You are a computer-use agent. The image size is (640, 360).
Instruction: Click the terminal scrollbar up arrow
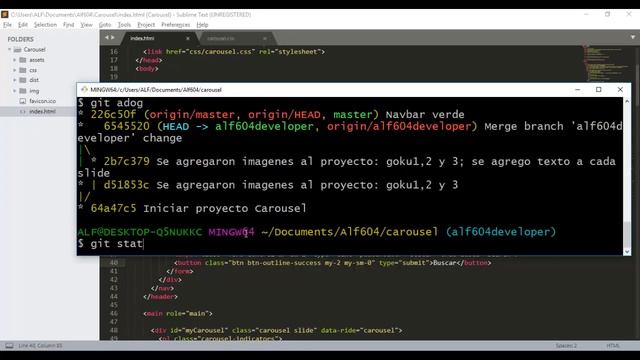[x=627, y=101]
